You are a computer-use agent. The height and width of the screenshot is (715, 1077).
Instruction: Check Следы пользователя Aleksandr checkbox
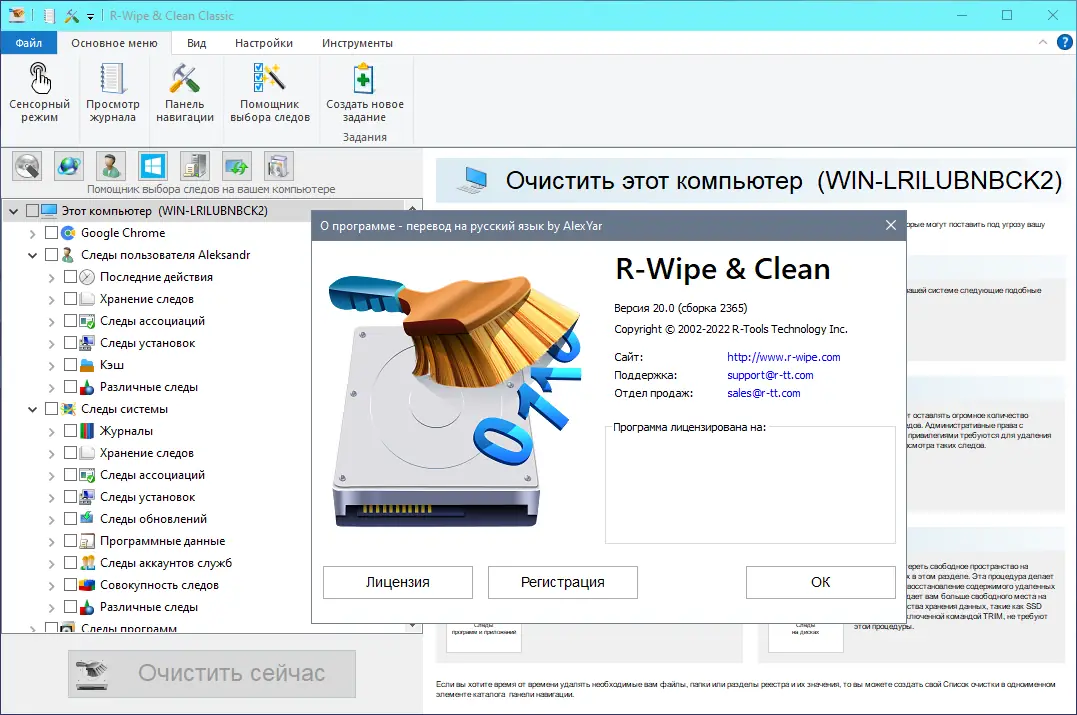[x=51, y=255]
